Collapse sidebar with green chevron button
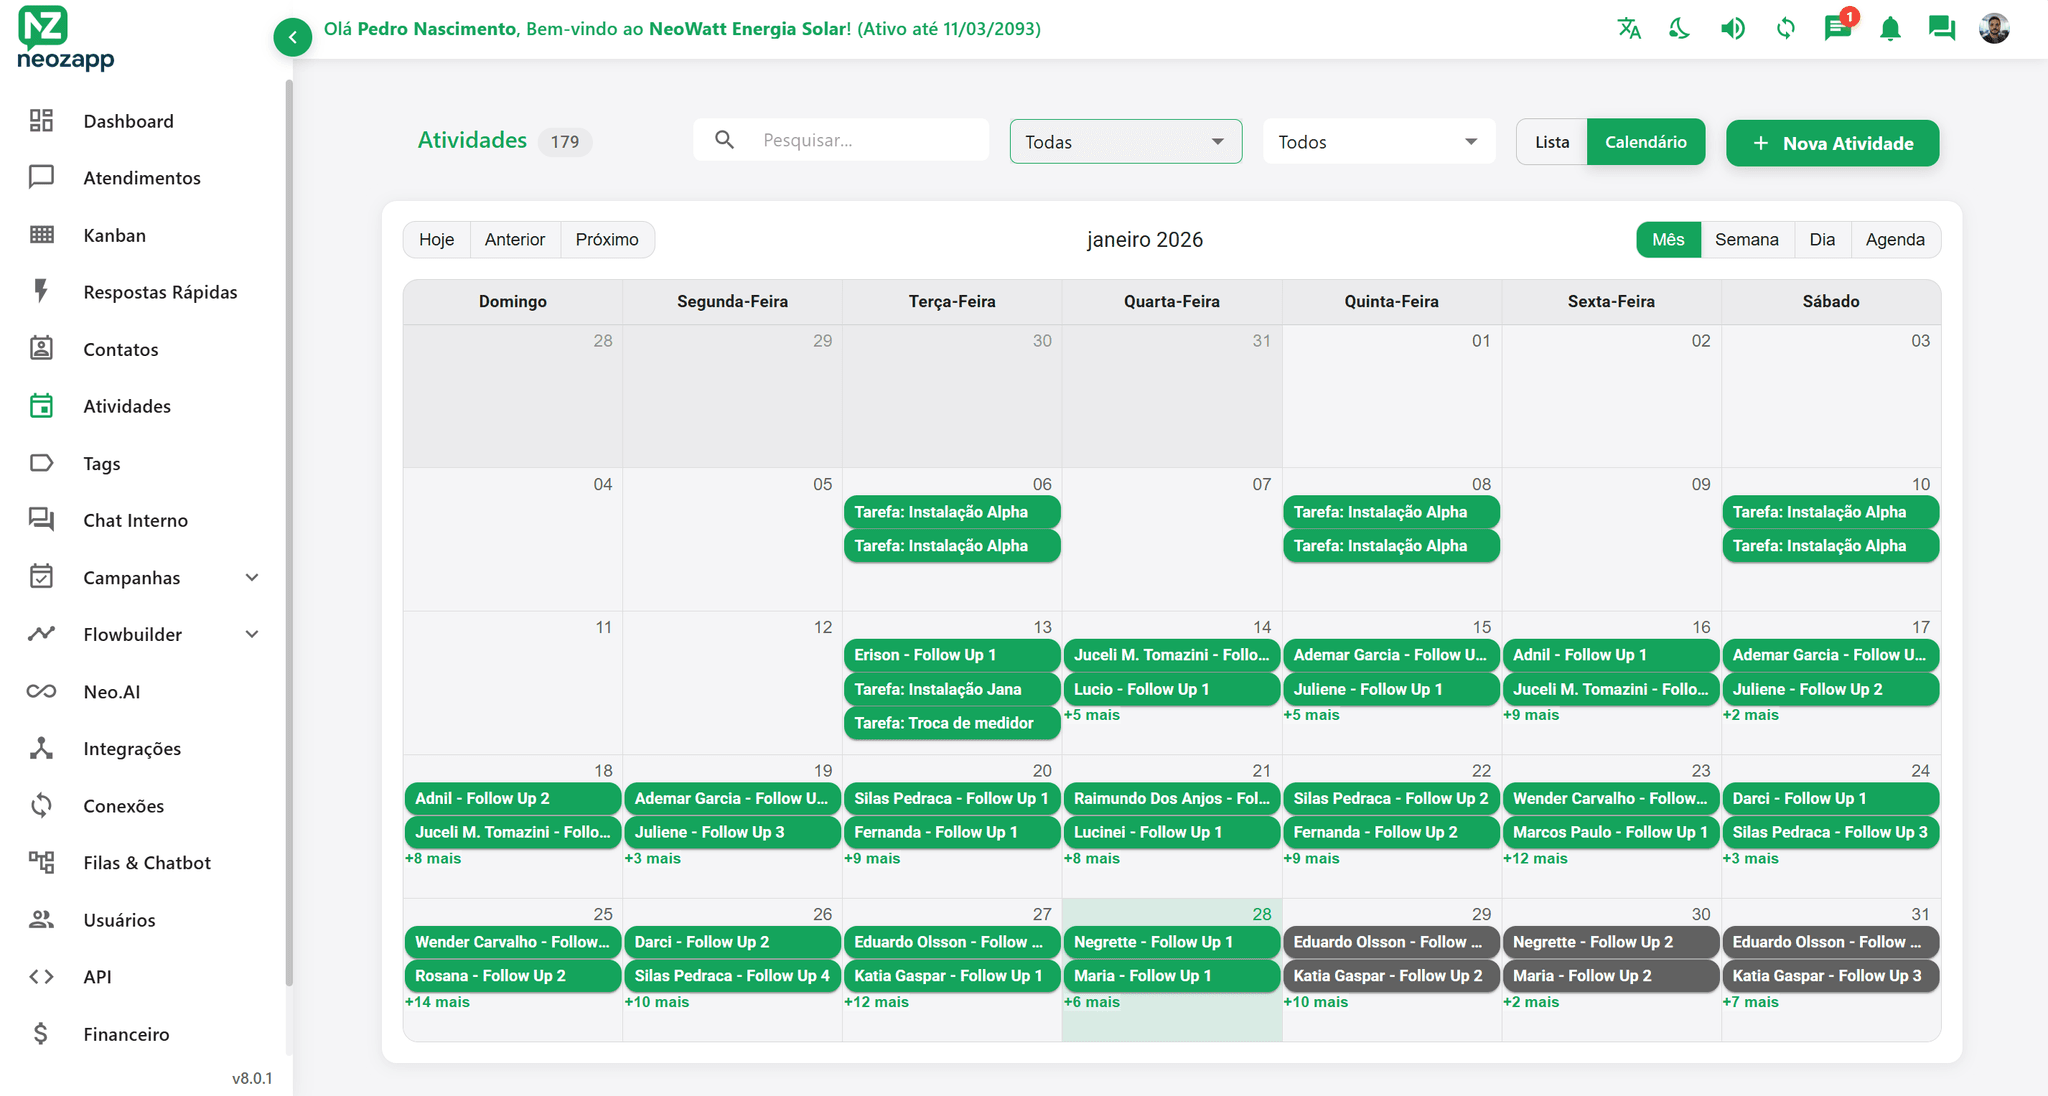 [292, 38]
